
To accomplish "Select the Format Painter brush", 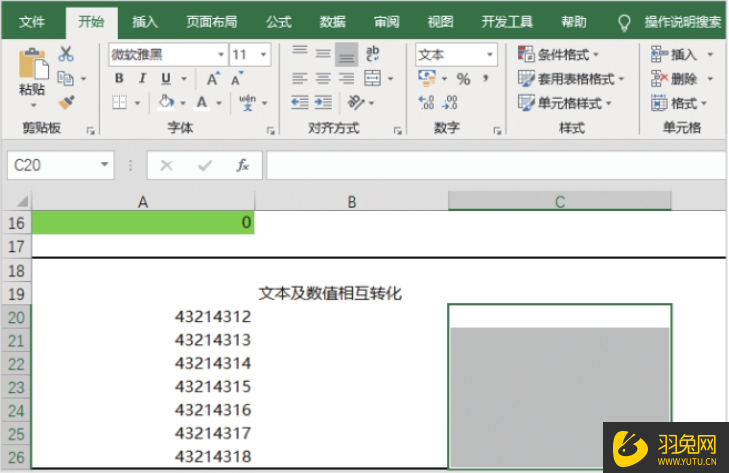I will pos(66,102).
